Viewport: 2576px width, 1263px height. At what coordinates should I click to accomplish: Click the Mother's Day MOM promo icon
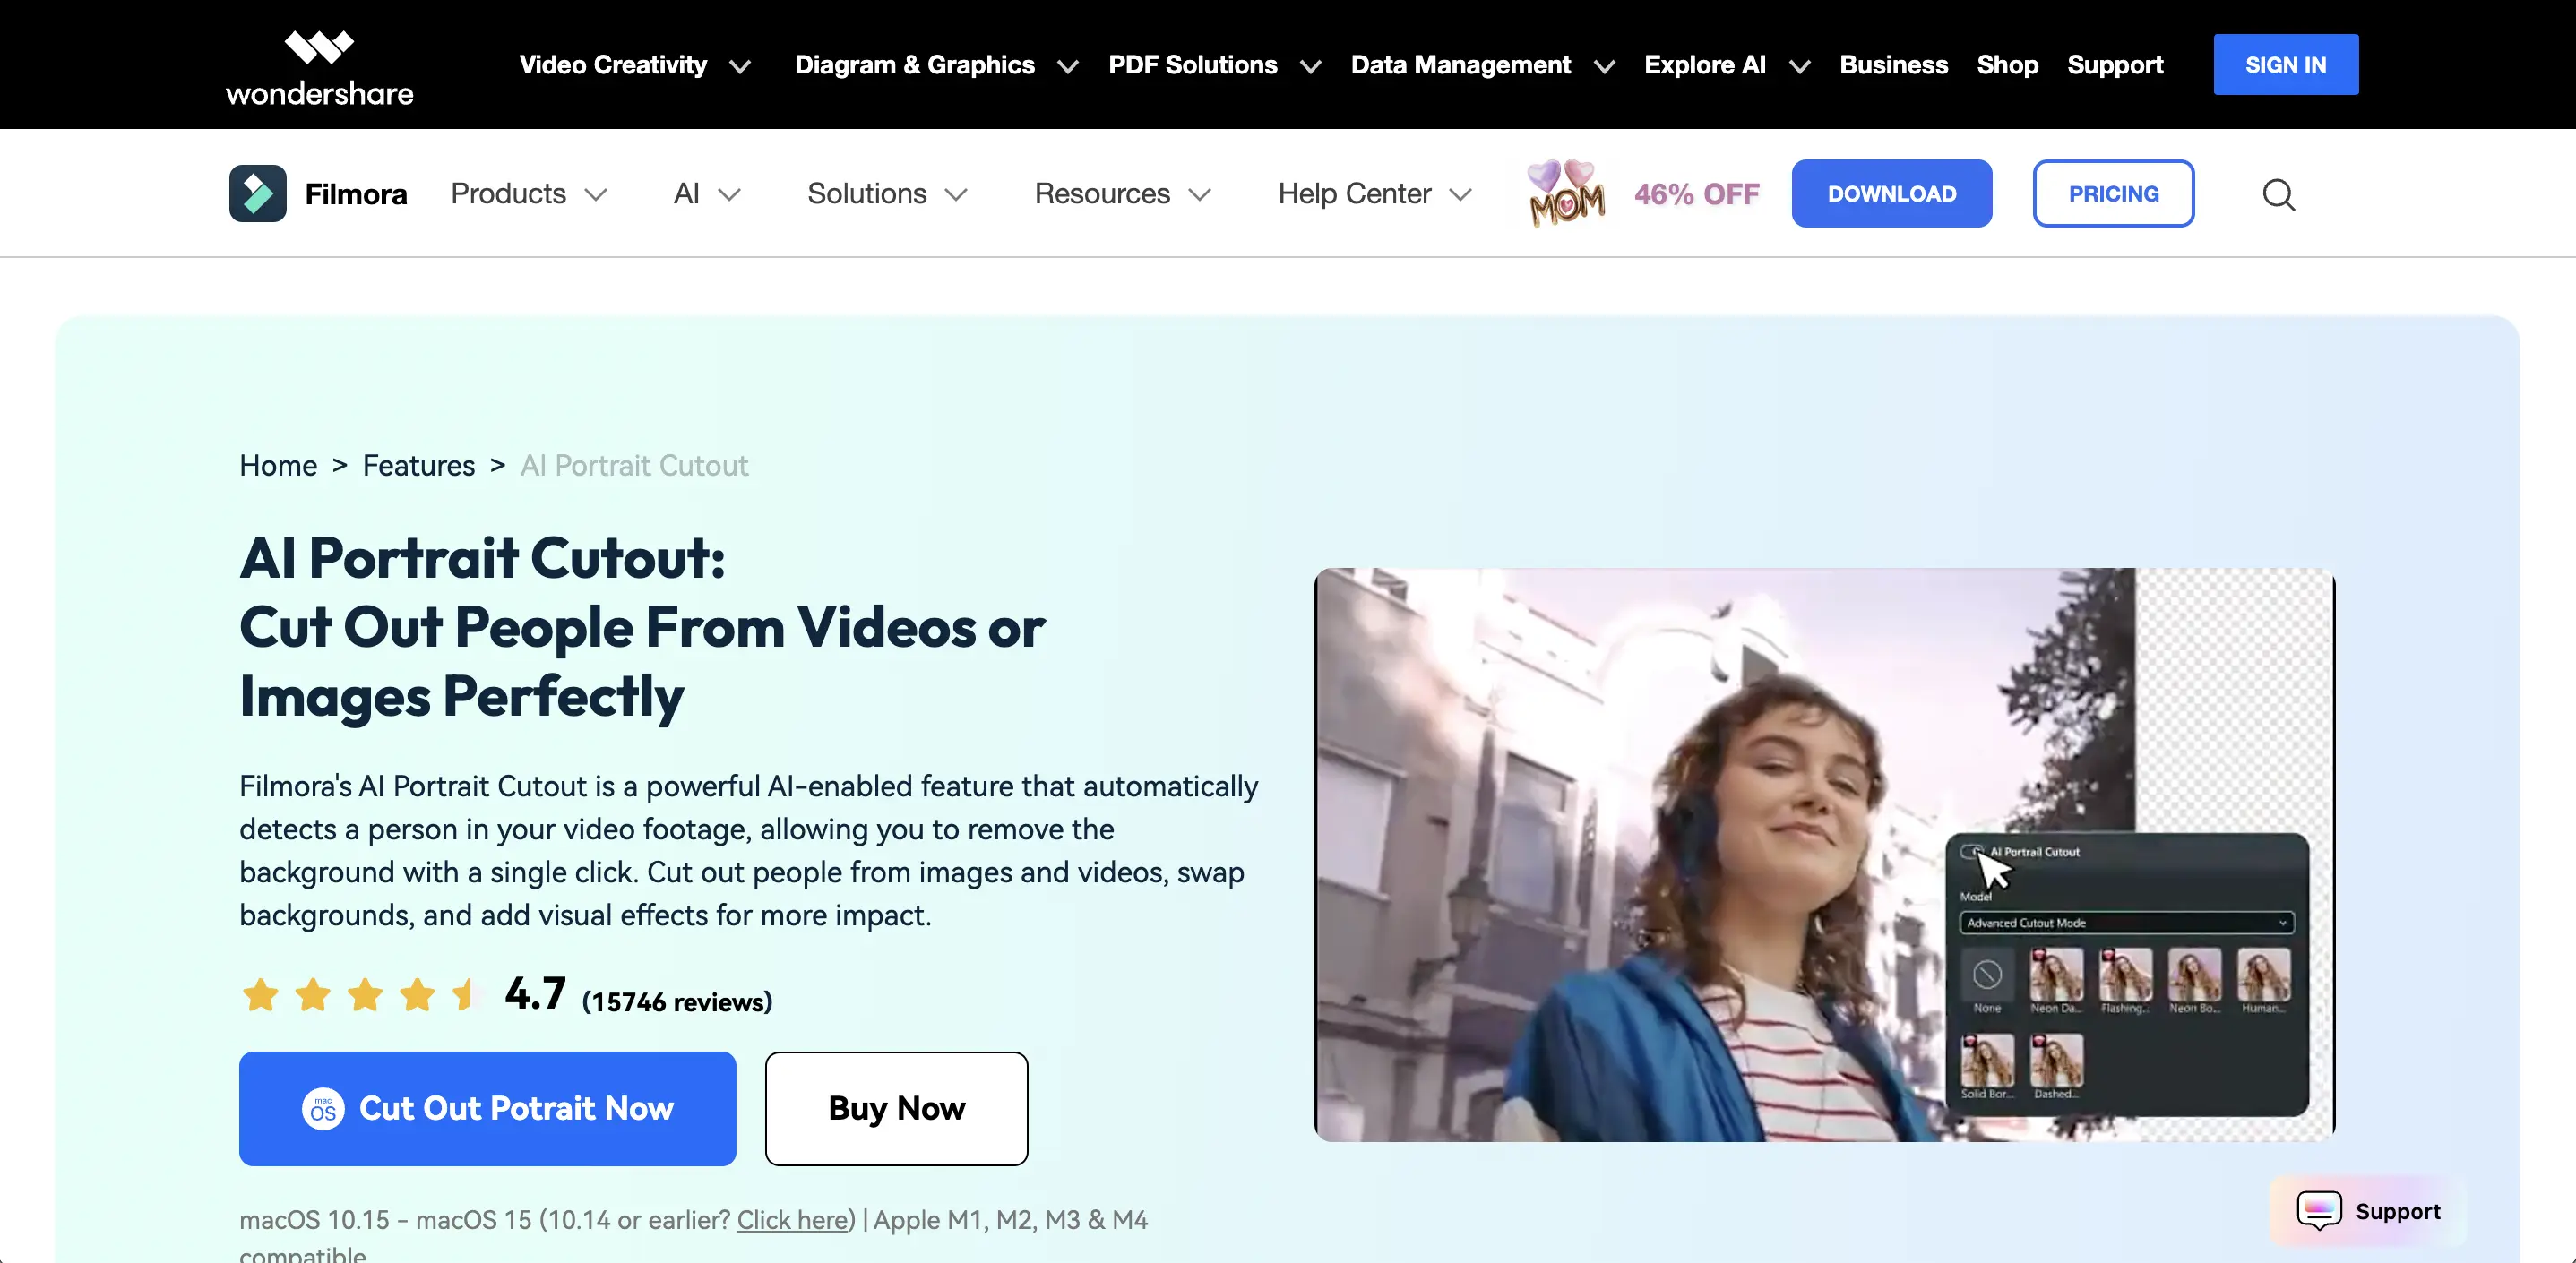coord(1565,192)
